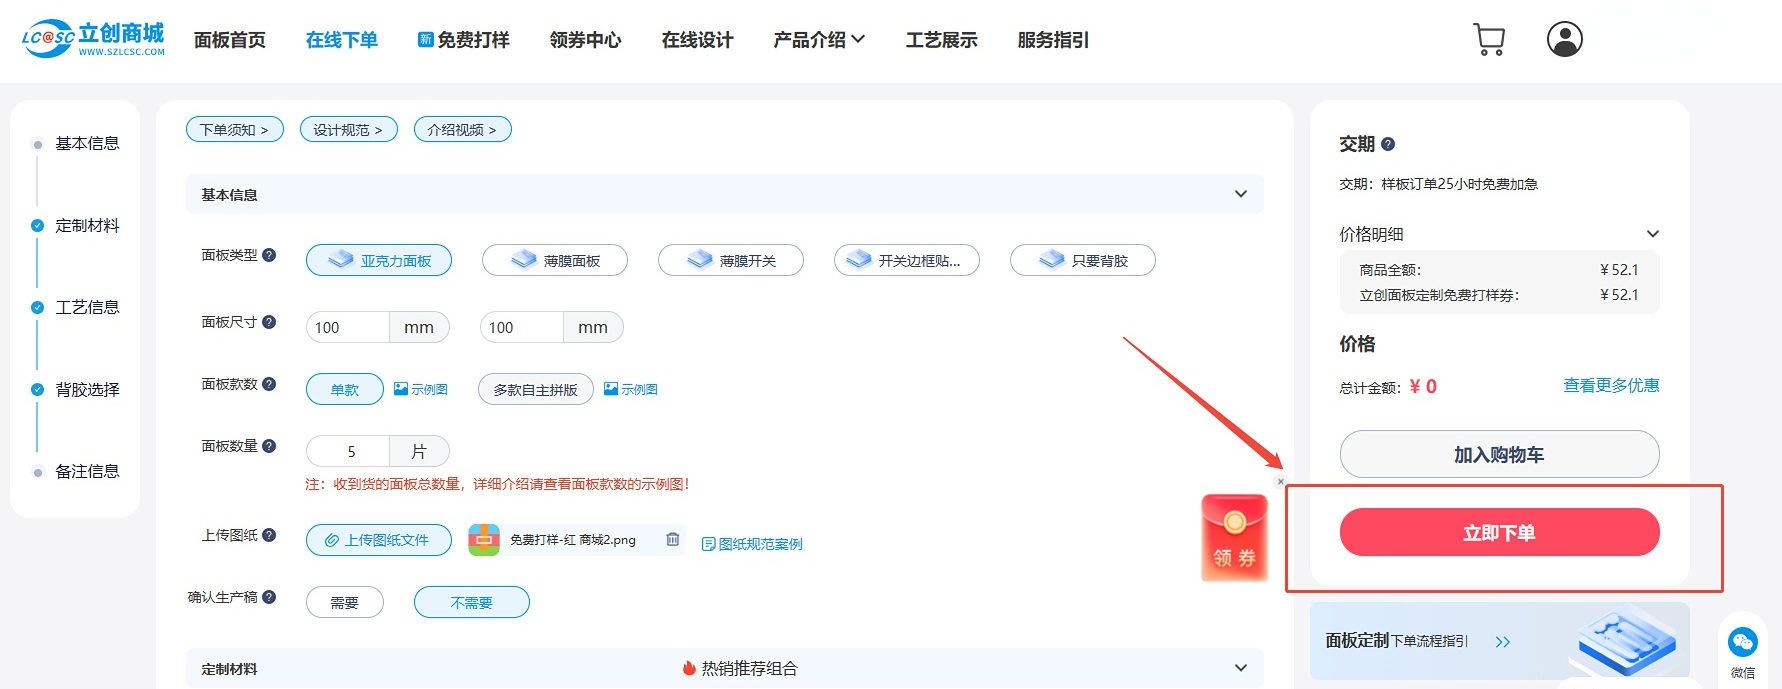Click the red coupon envelope icon
1782x689 pixels.
pyautogui.click(x=1234, y=538)
